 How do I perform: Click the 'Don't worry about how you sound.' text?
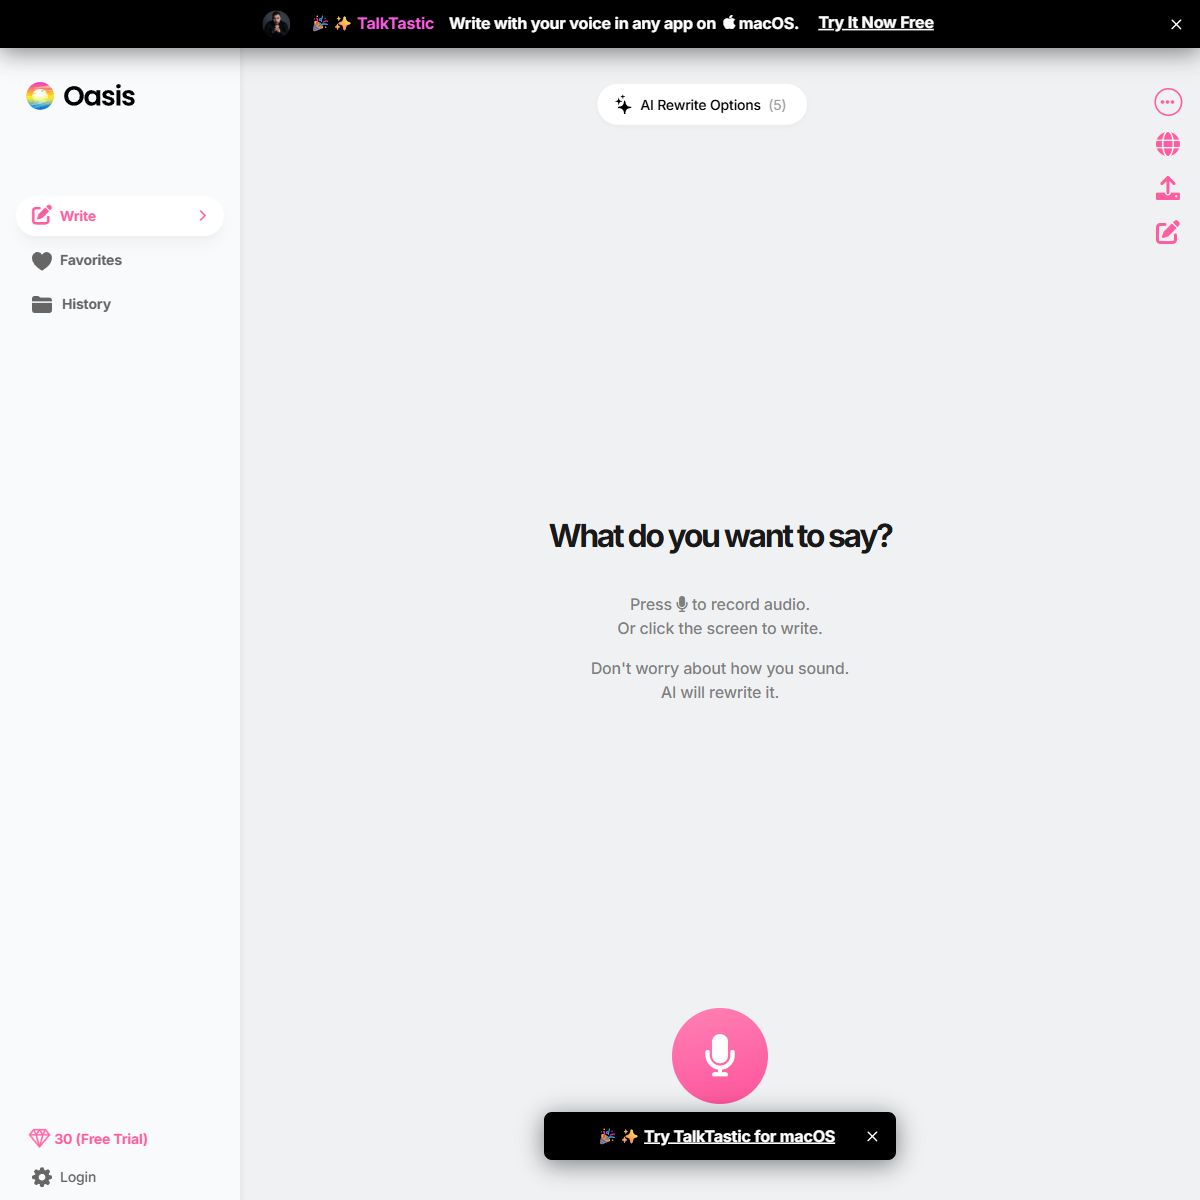tap(720, 668)
